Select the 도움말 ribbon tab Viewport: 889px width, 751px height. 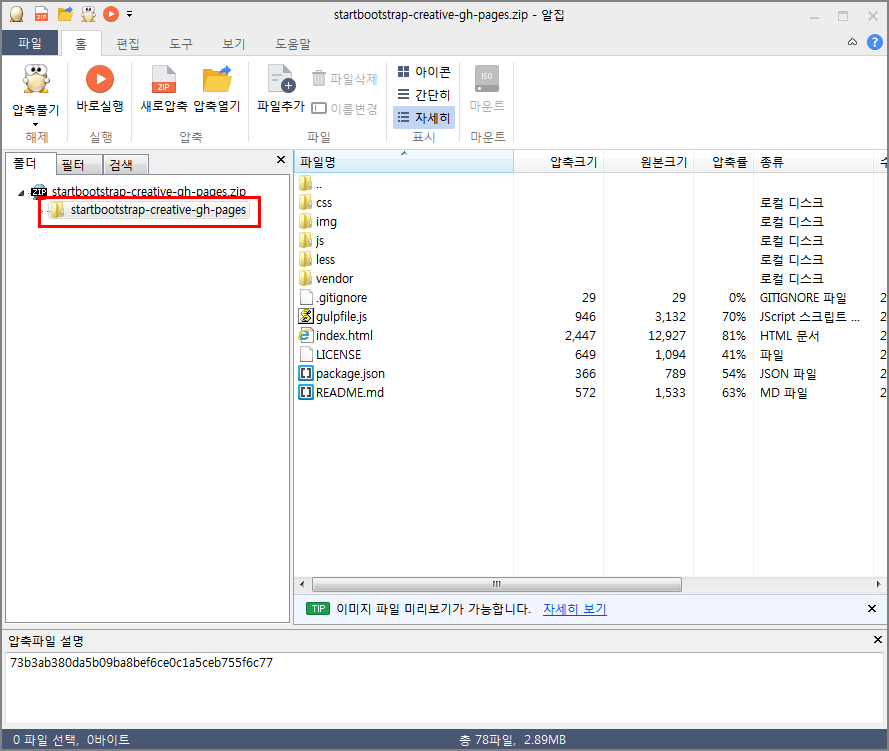293,44
